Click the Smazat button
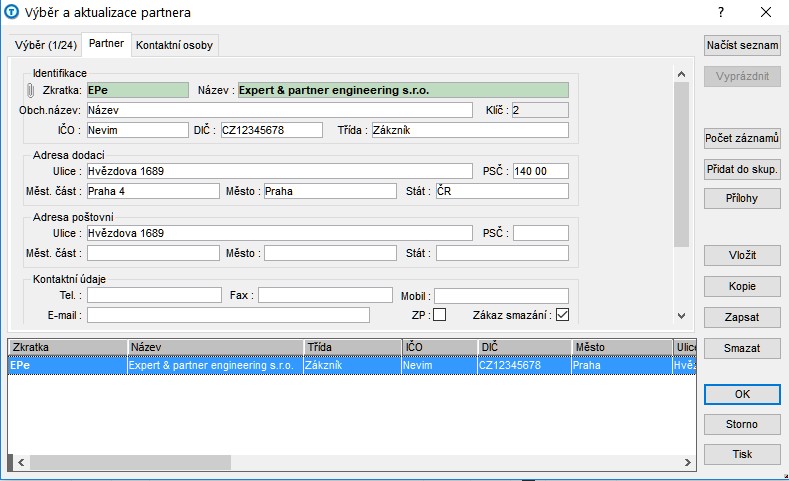 coord(742,348)
